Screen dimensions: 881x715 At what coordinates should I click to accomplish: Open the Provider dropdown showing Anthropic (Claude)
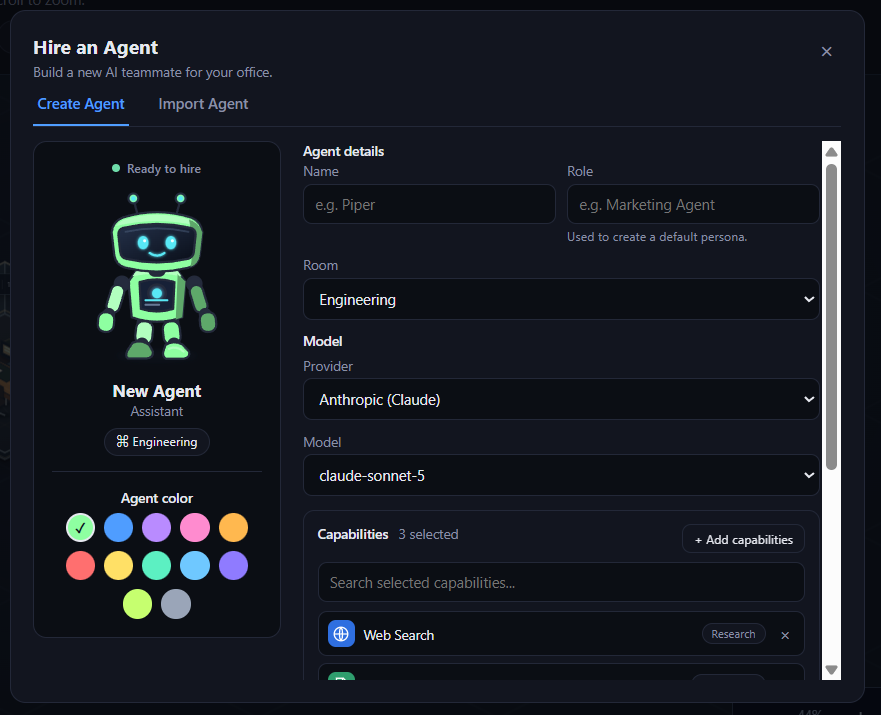click(561, 399)
